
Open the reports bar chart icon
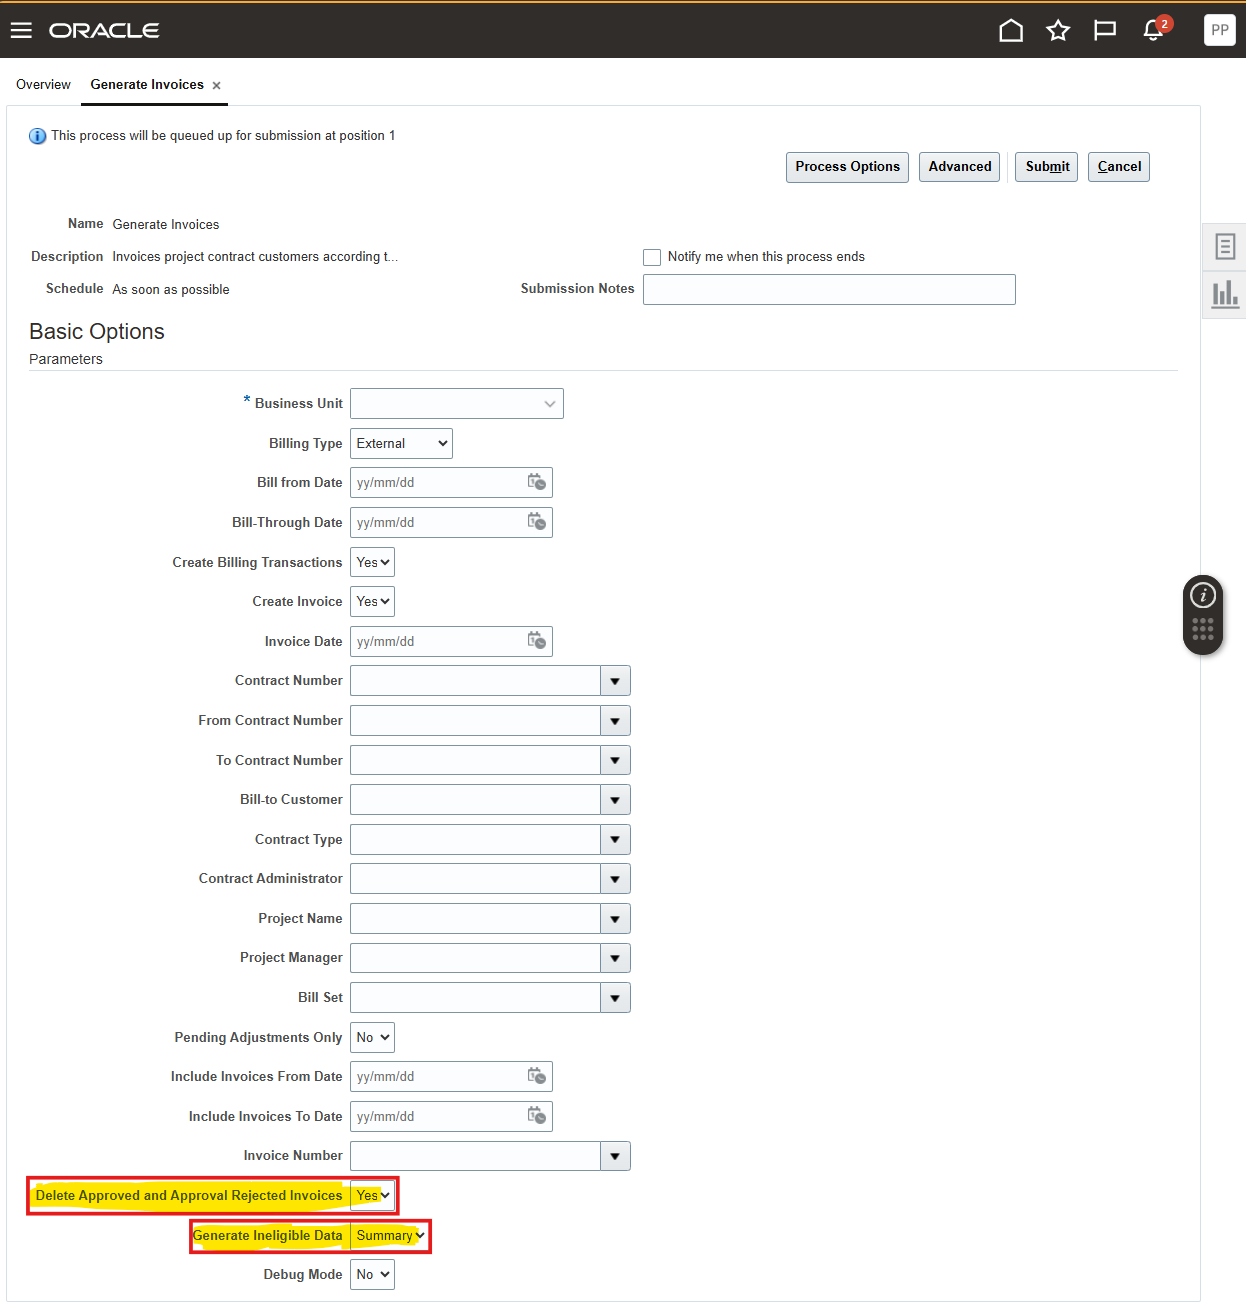(x=1224, y=294)
